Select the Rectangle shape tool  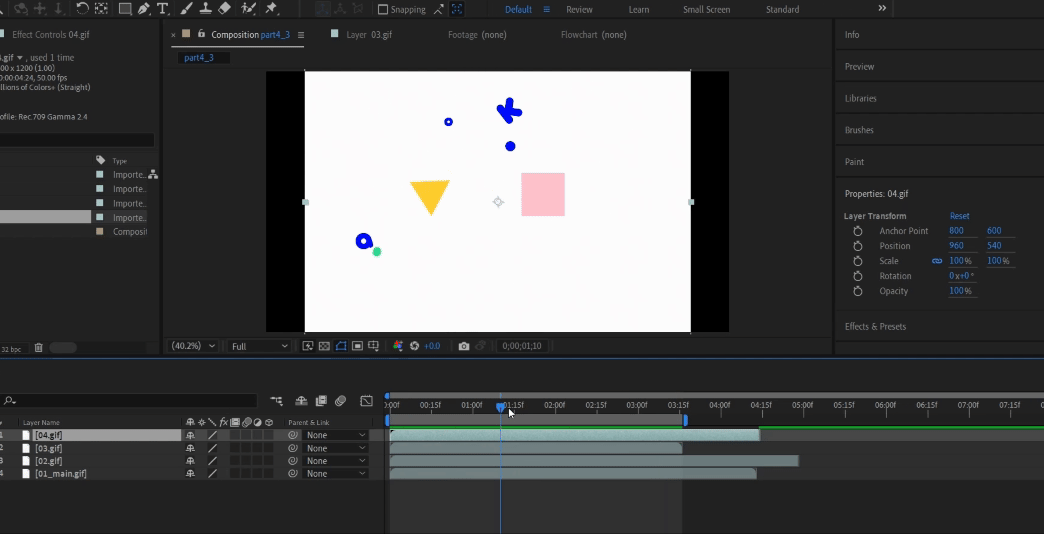tap(124, 9)
